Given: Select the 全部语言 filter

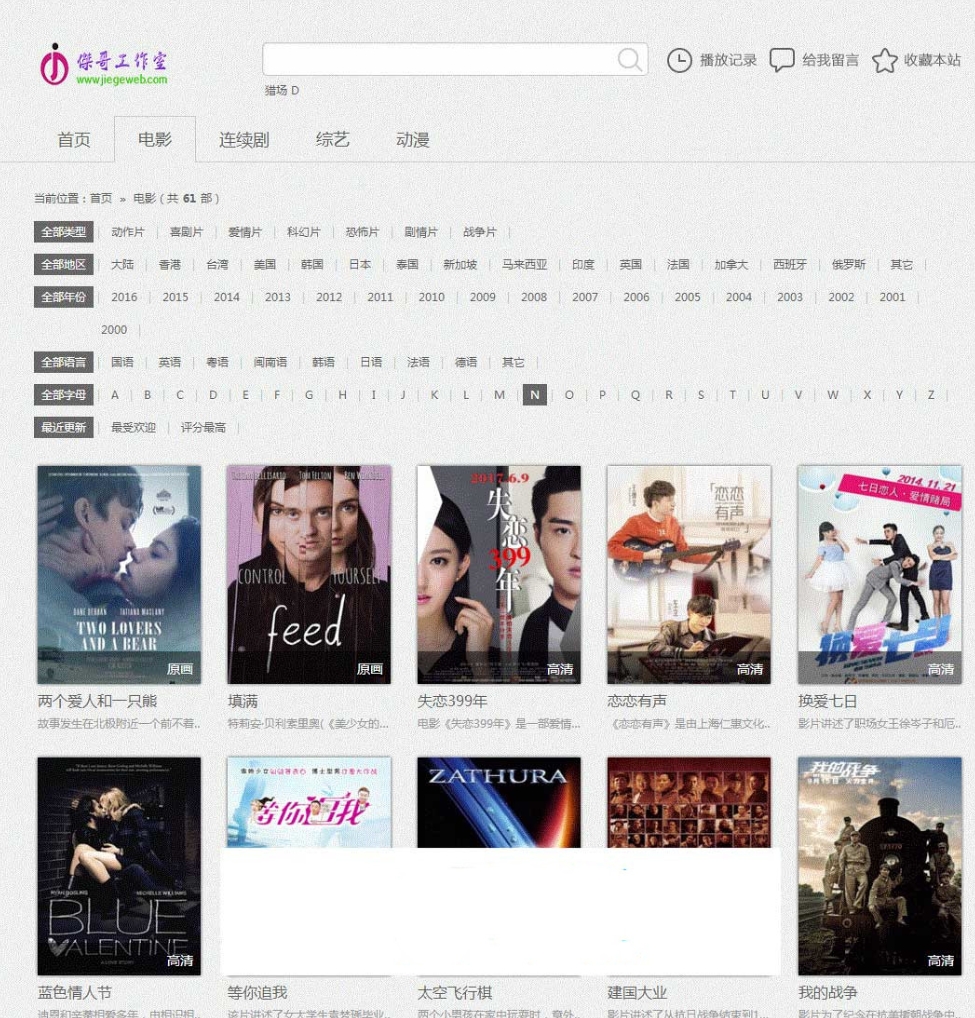Looking at the screenshot, I should [x=64, y=362].
